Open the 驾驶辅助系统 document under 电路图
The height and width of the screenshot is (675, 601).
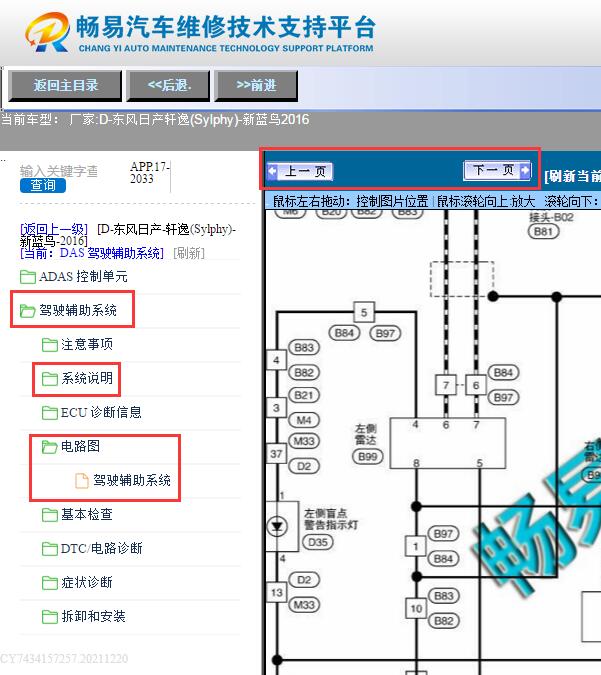[x=132, y=480]
